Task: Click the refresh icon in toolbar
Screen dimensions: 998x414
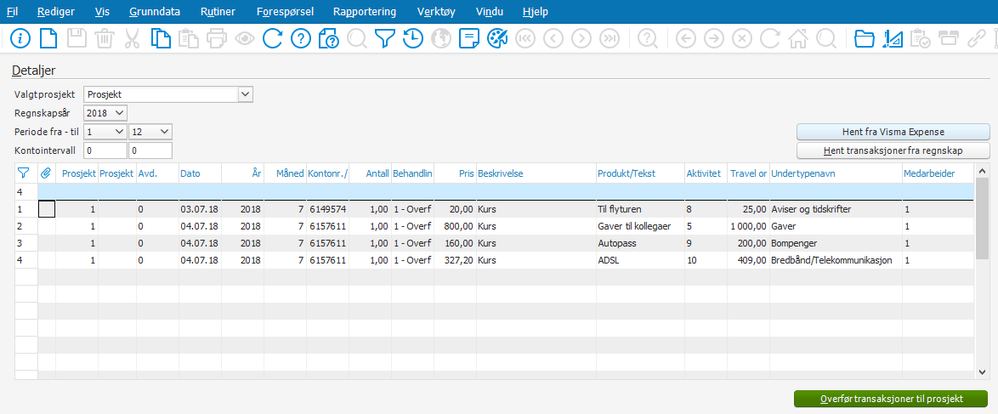Action: coord(272,39)
